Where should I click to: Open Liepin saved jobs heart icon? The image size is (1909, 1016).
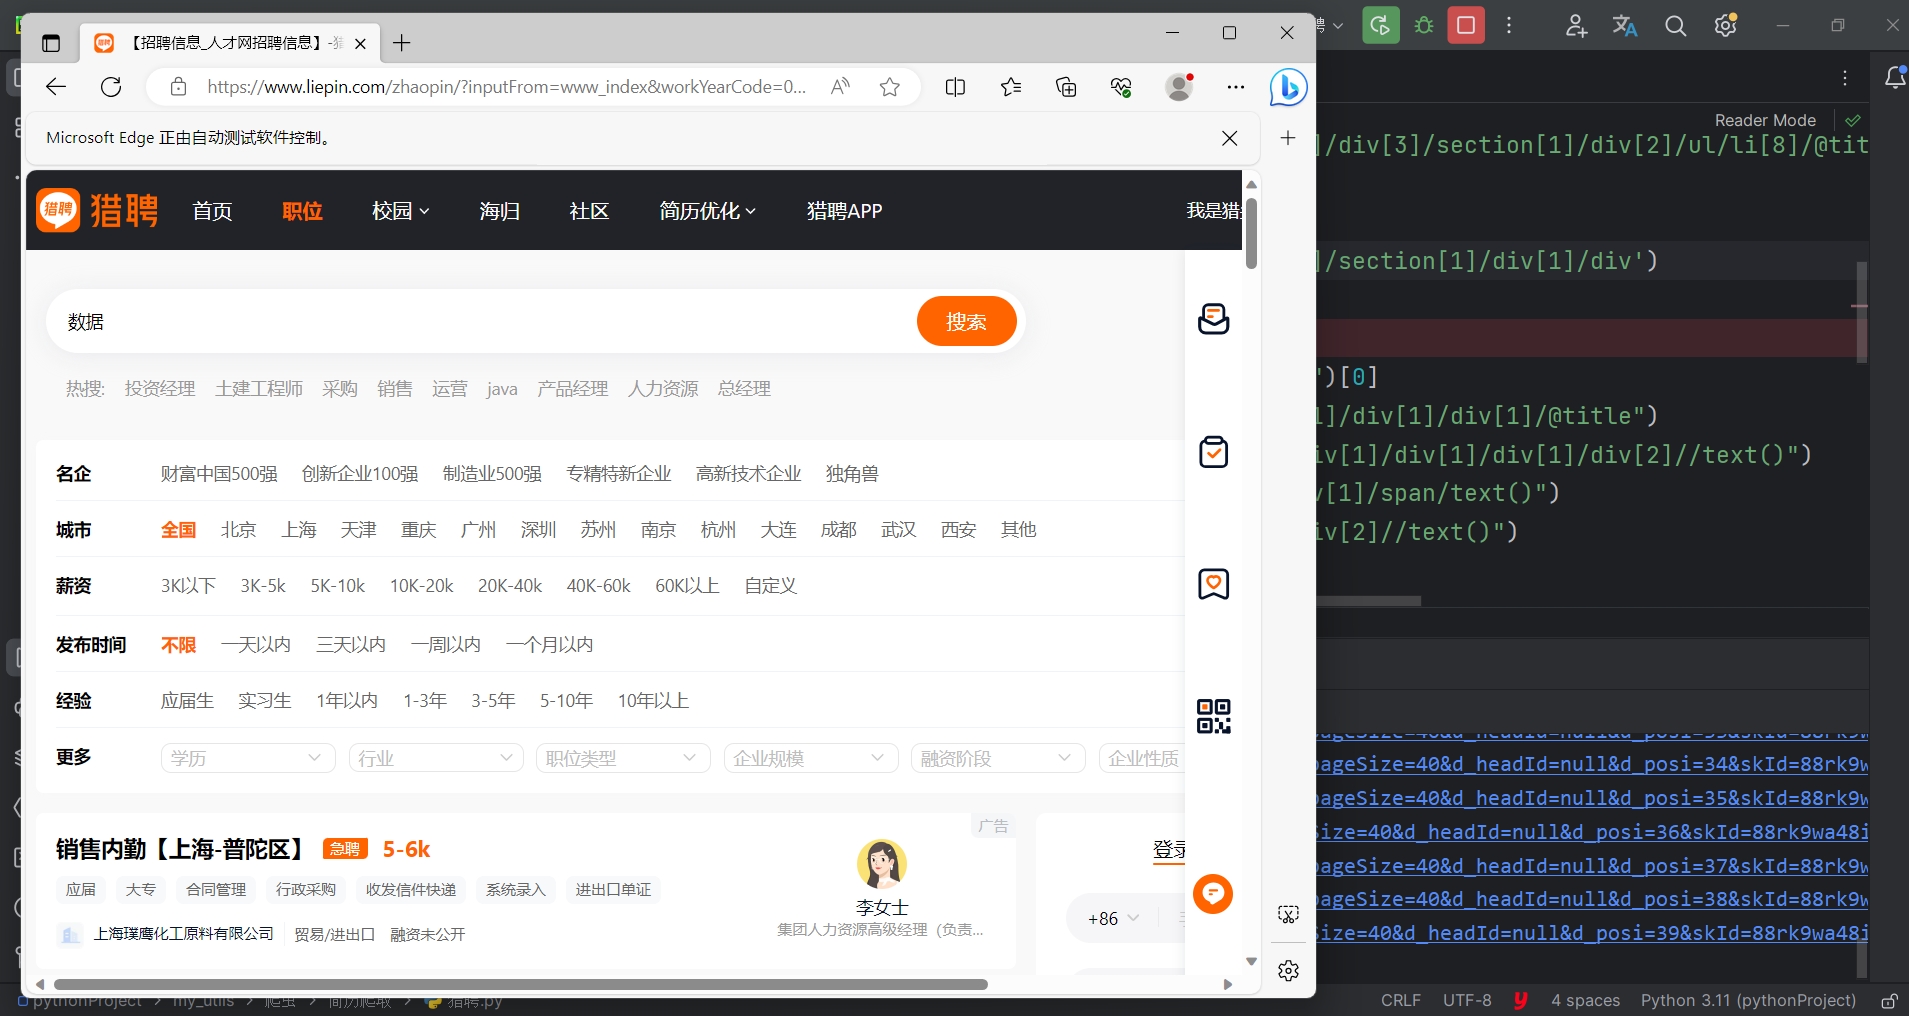[1213, 584]
